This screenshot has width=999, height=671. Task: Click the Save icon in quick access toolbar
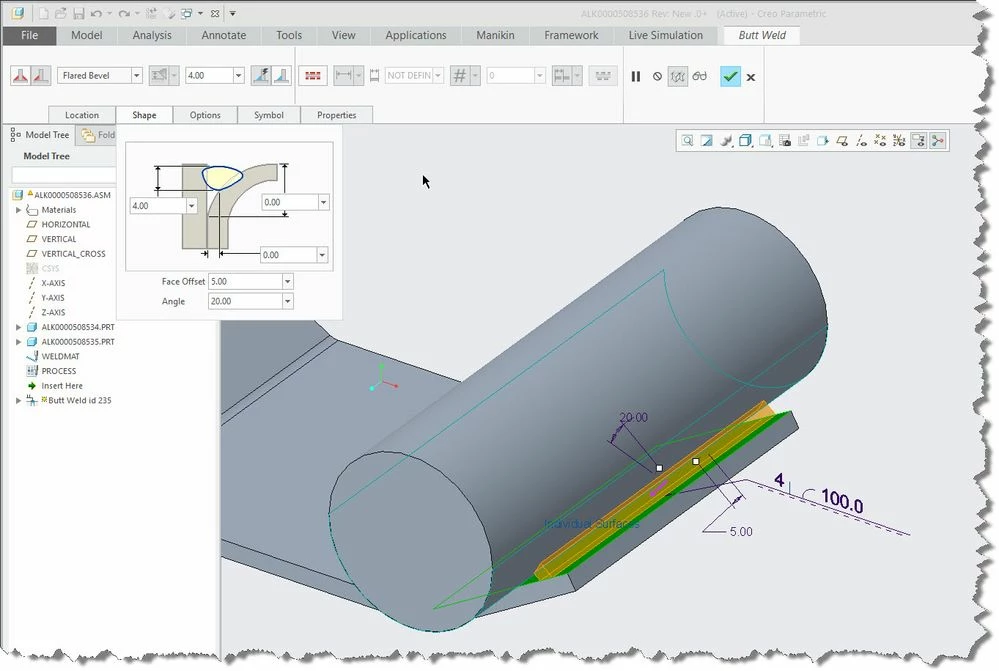coord(78,13)
